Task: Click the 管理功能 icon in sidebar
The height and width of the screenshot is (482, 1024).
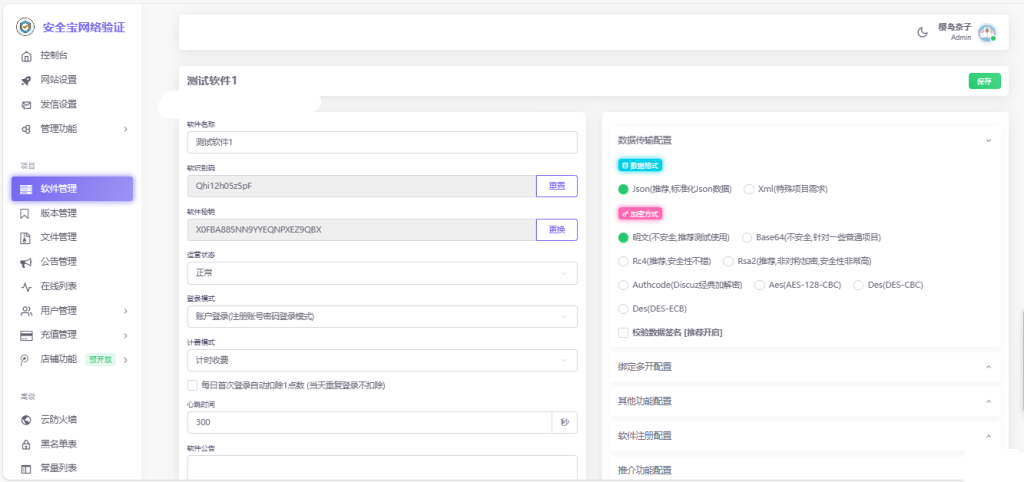Action: [26, 129]
